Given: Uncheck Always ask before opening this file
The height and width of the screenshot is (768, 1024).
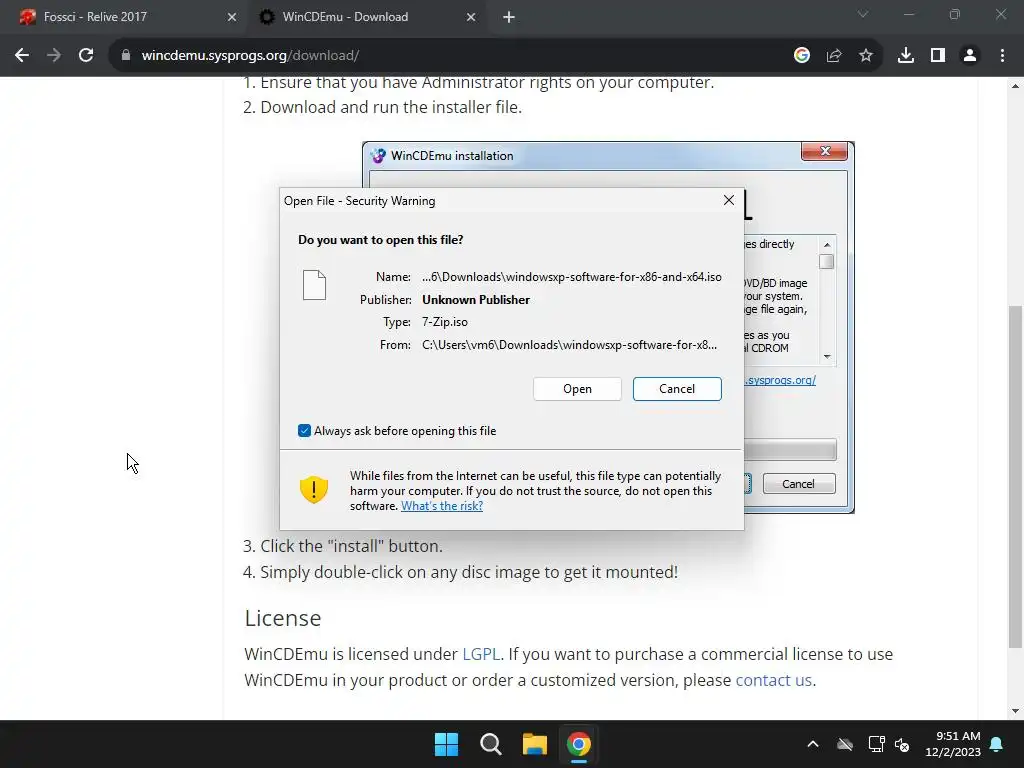Looking at the screenshot, I should pyautogui.click(x=304, y=431).
